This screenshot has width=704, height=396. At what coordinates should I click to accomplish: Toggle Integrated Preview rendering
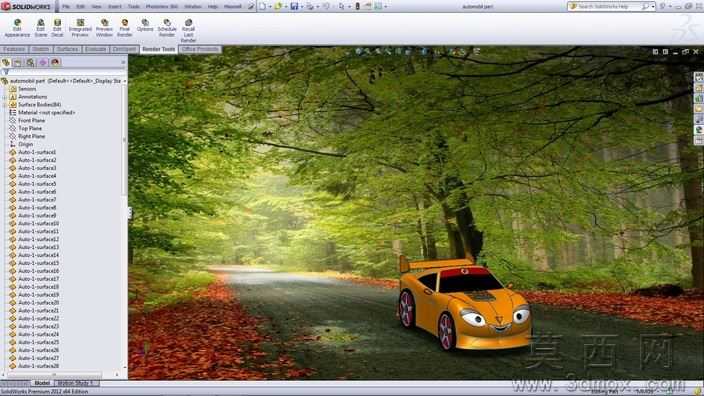point(80,28)
